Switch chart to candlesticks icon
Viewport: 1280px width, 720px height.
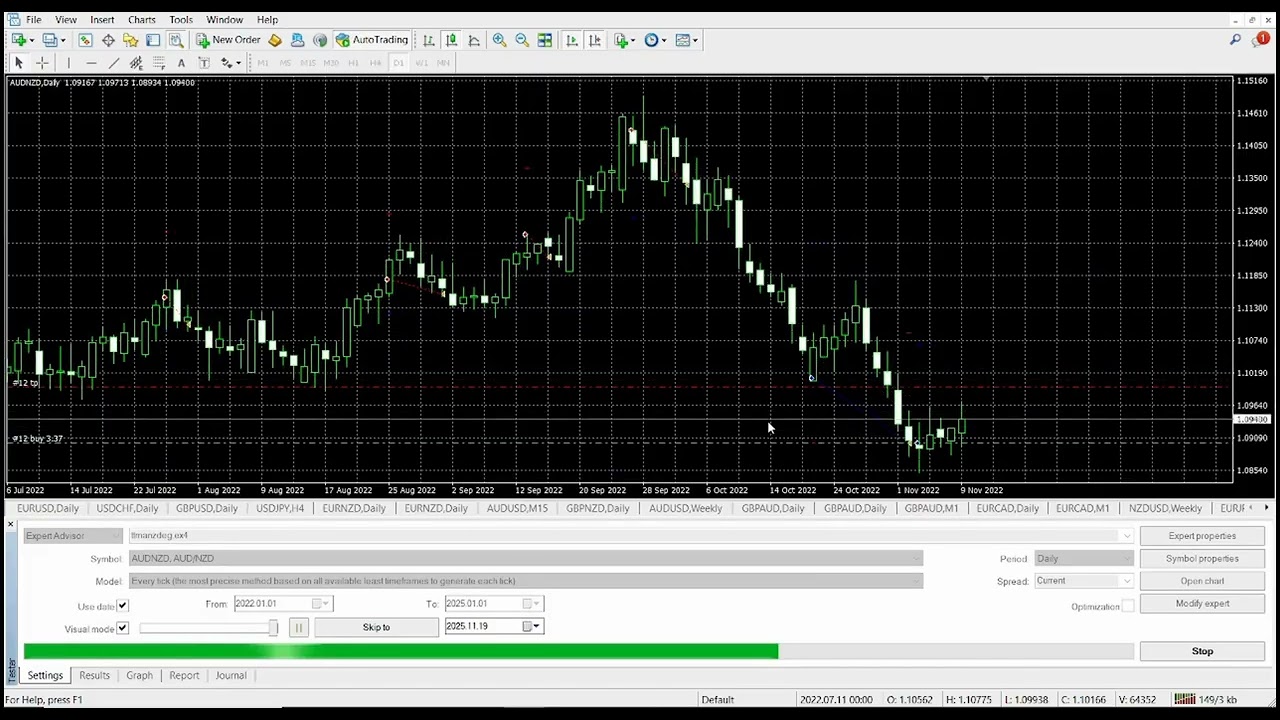[x=451, y=40]
